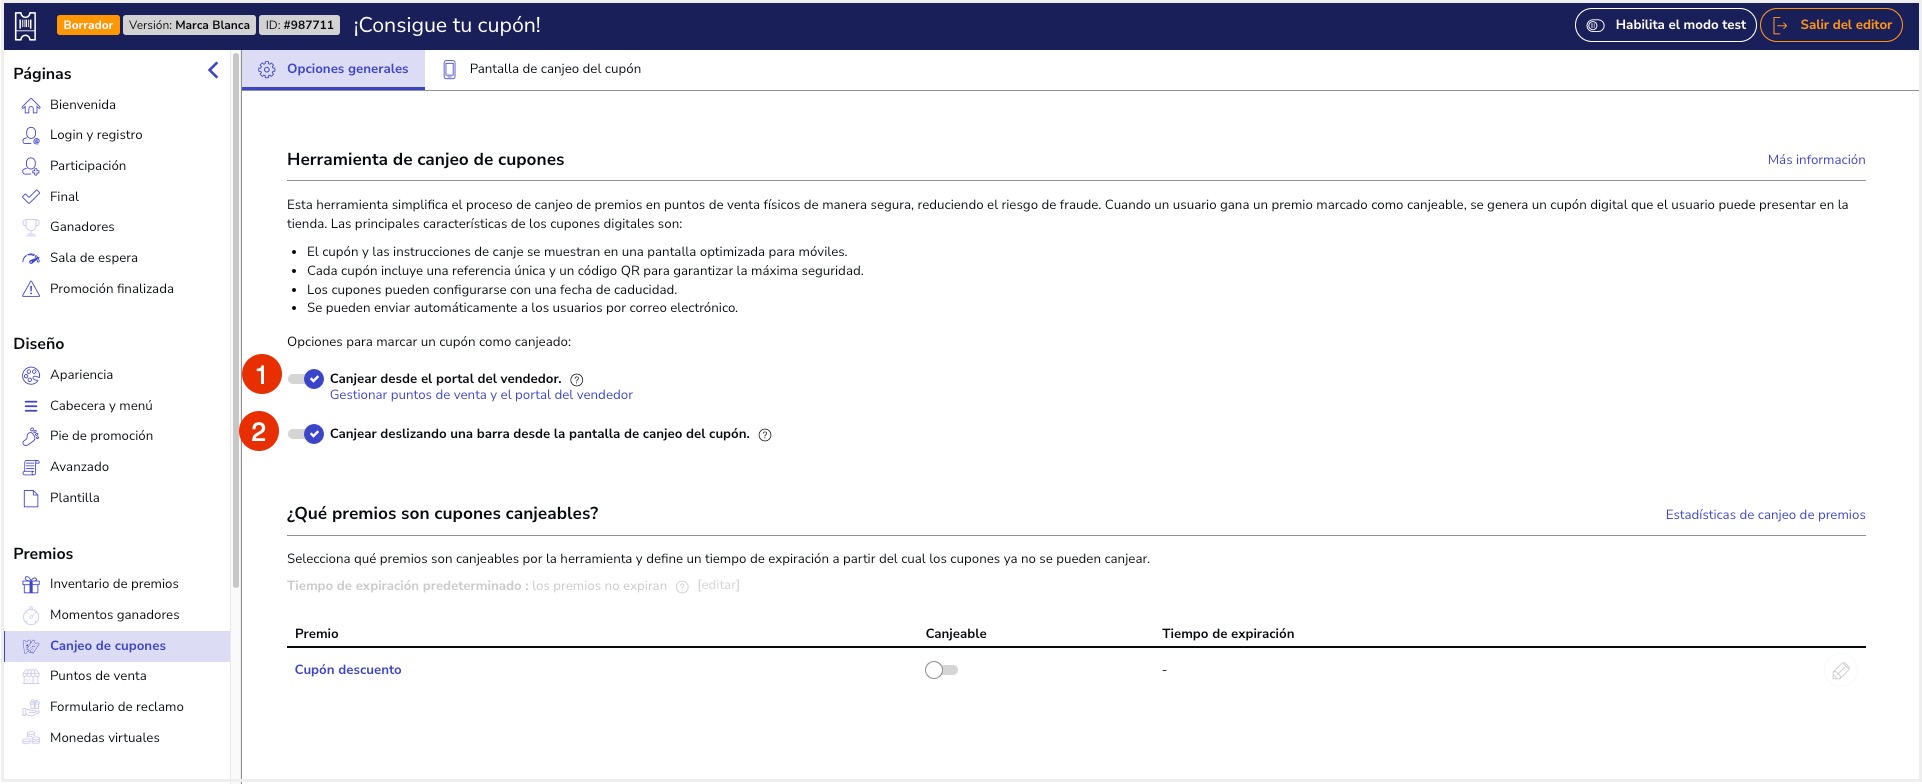Open the Bienvenida page
This screenshot has height=784, width=1922.
click(83, 104)
